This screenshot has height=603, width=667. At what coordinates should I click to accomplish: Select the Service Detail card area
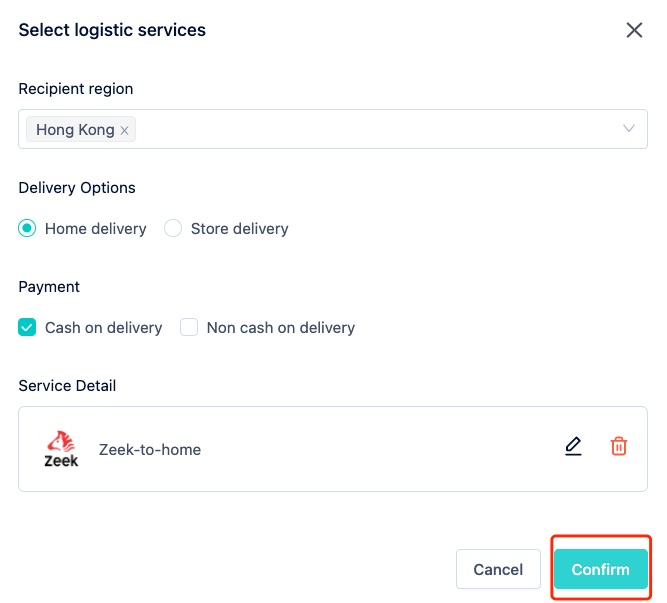pyautogui.click(x=333, y=449)
